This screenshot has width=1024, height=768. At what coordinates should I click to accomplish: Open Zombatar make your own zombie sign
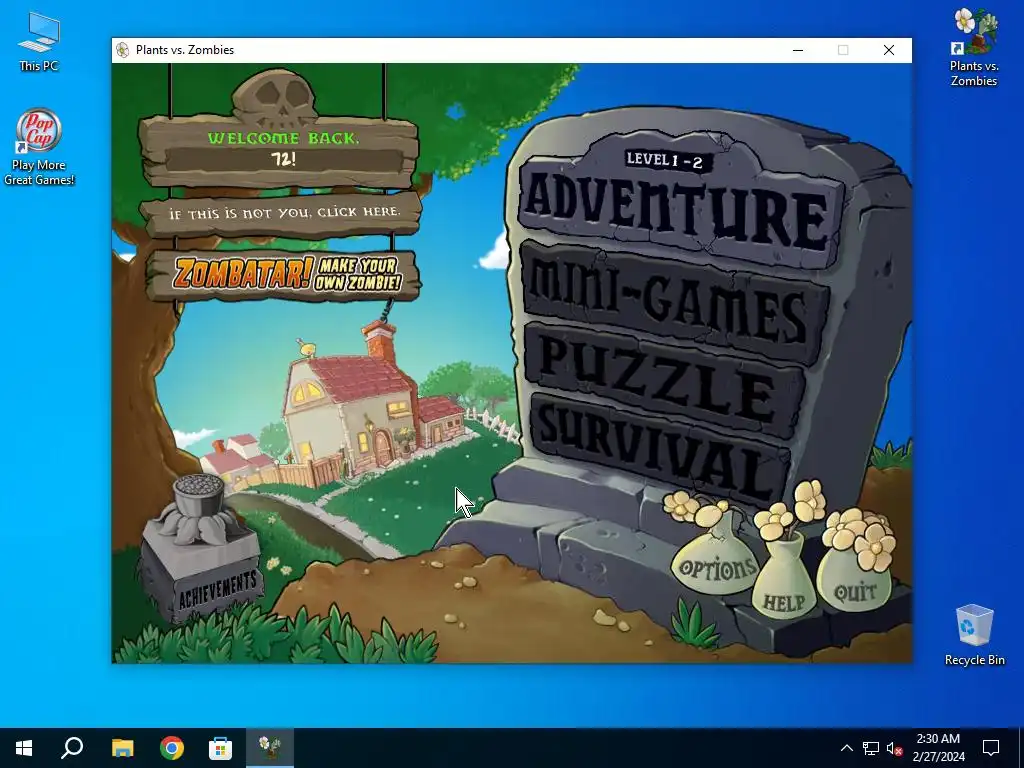pos(285,274)
